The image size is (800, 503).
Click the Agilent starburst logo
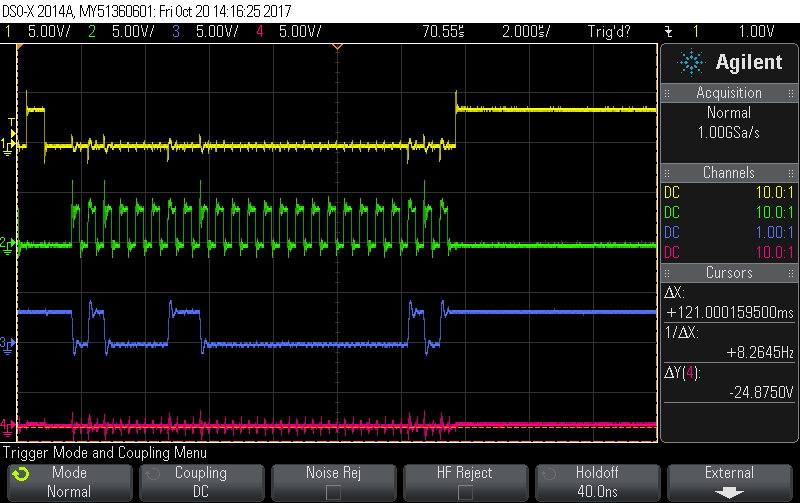(691, 62)
